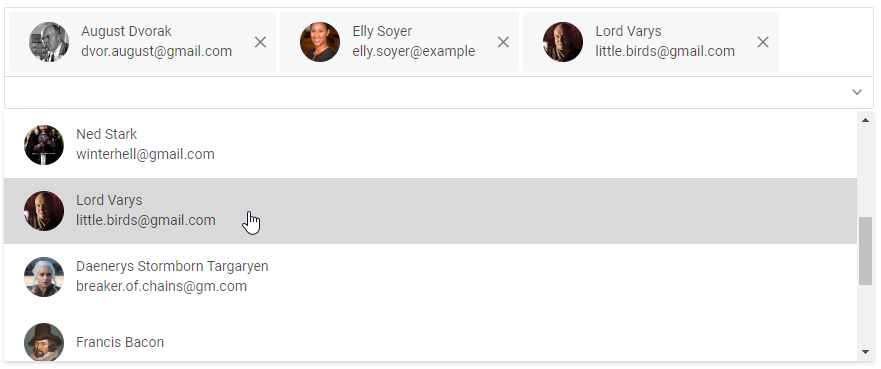Collapse the dropdown with chevron arrow
The image size is (881, 369).
point(857,92)
